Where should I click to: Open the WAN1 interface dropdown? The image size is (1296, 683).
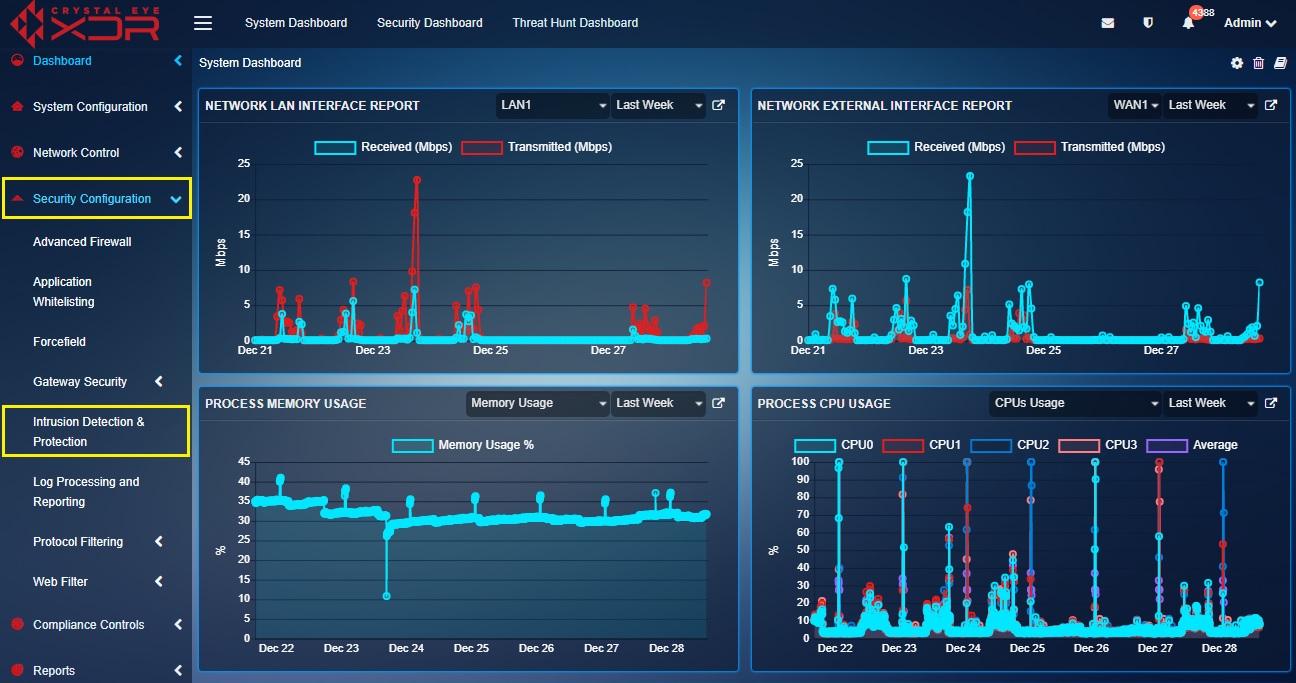tap(1134, 105)
